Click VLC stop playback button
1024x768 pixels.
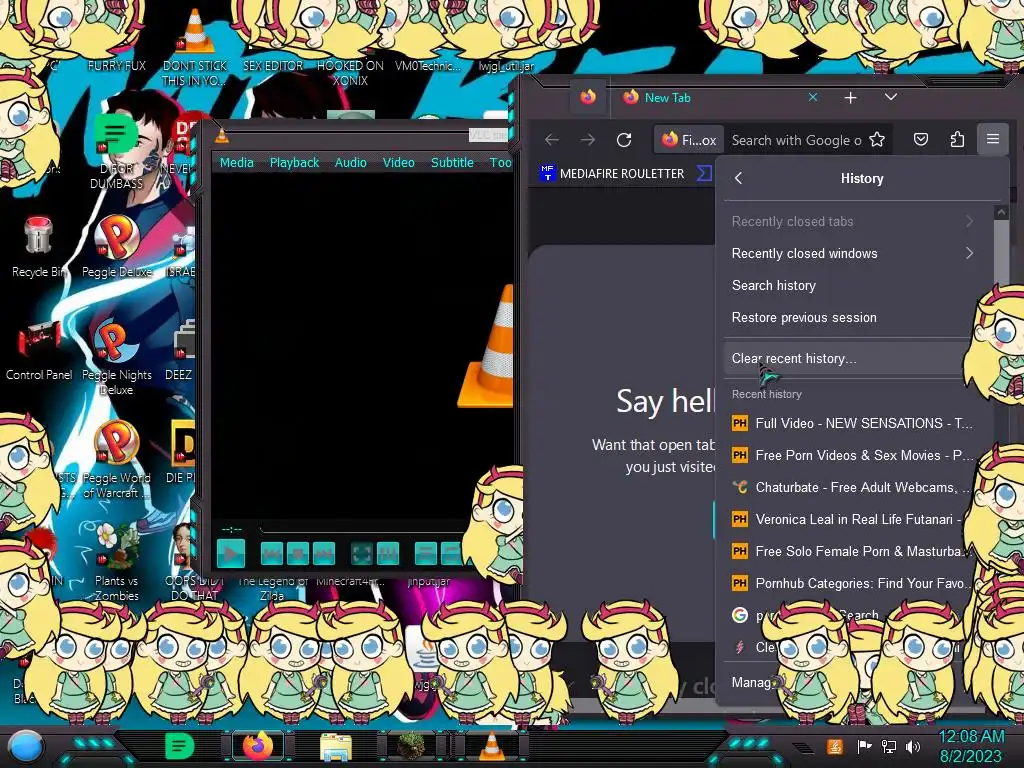[298, 554]
